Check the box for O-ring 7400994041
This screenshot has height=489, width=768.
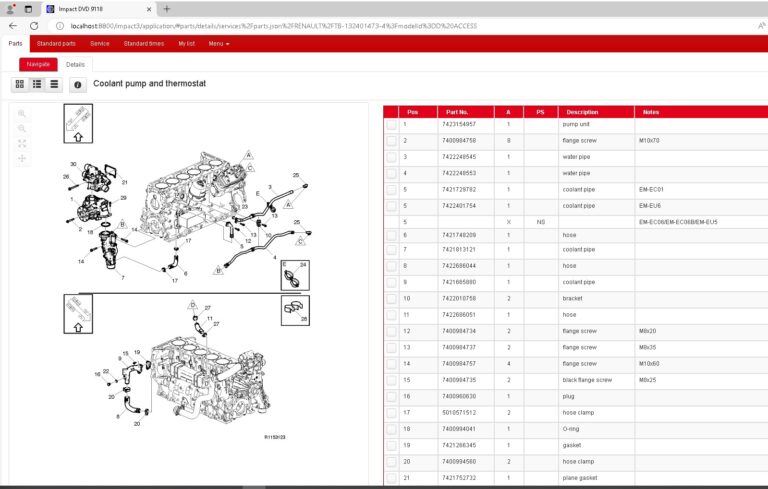click(x=391, y=429)
